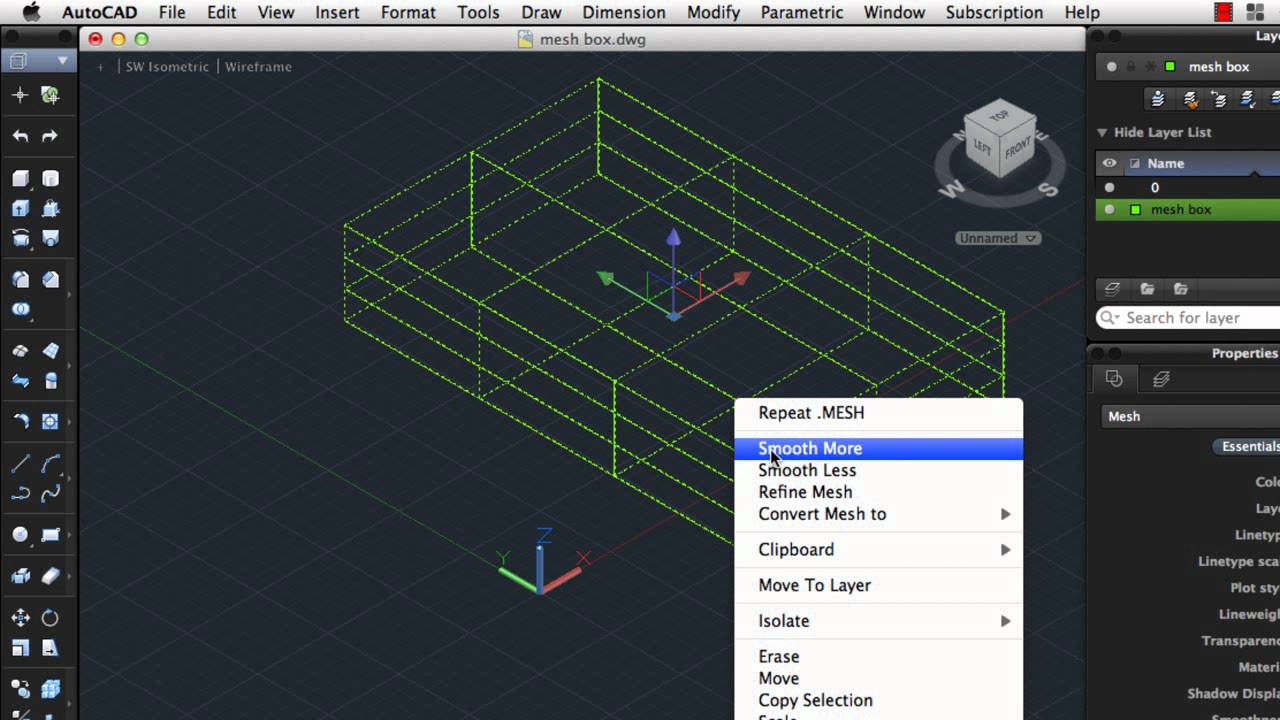Open the Modify menu in menu bar
Viewport: 1280px width, 720px height.
714,12
